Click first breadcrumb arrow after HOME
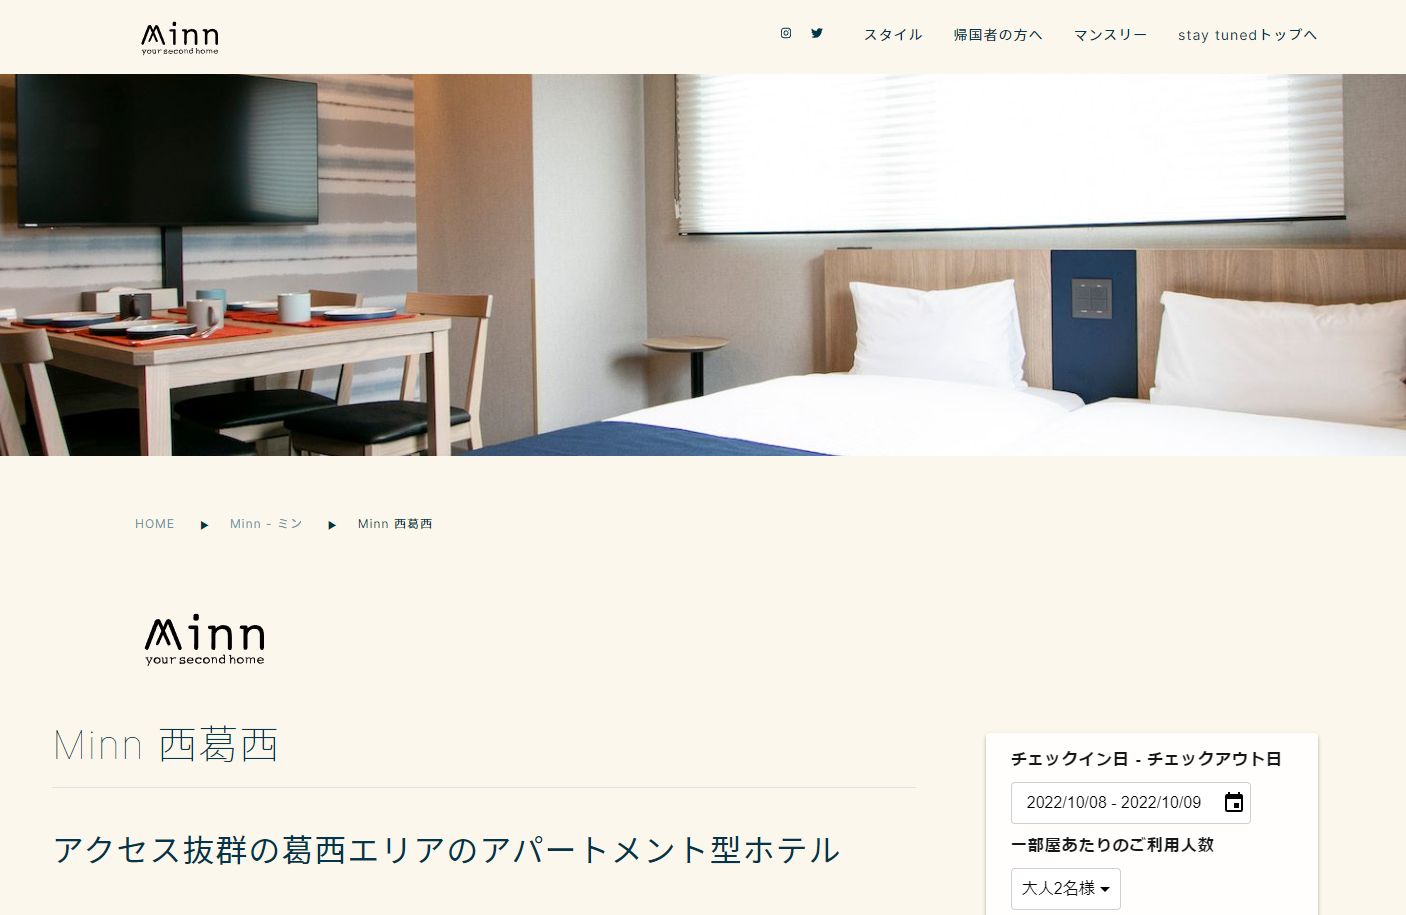Viewport: 1406px width, 915px height. coord(204,525)
